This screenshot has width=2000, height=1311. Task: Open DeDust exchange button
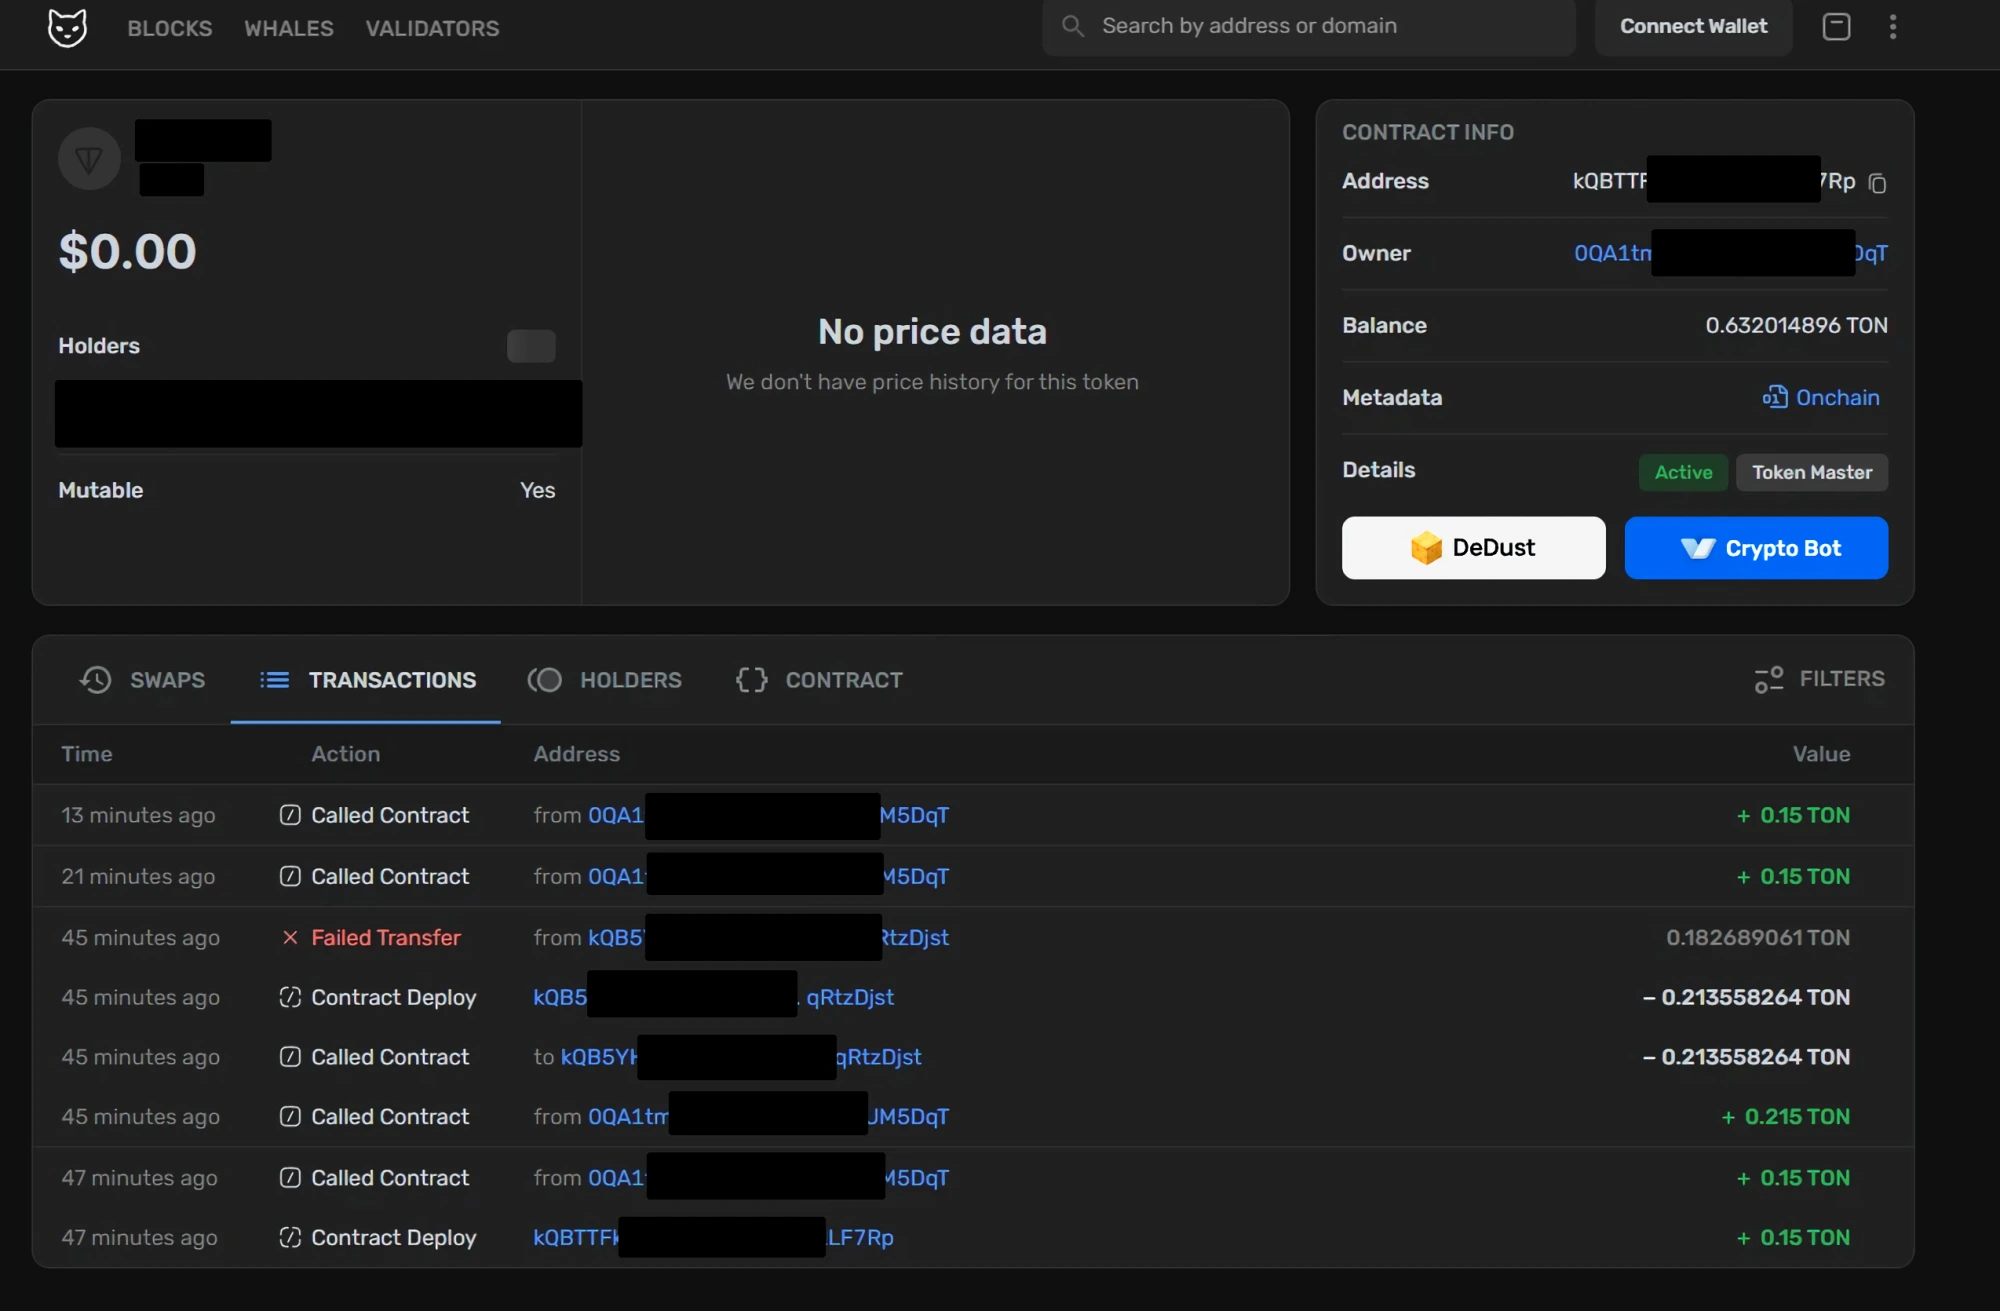coord(1473,548)
